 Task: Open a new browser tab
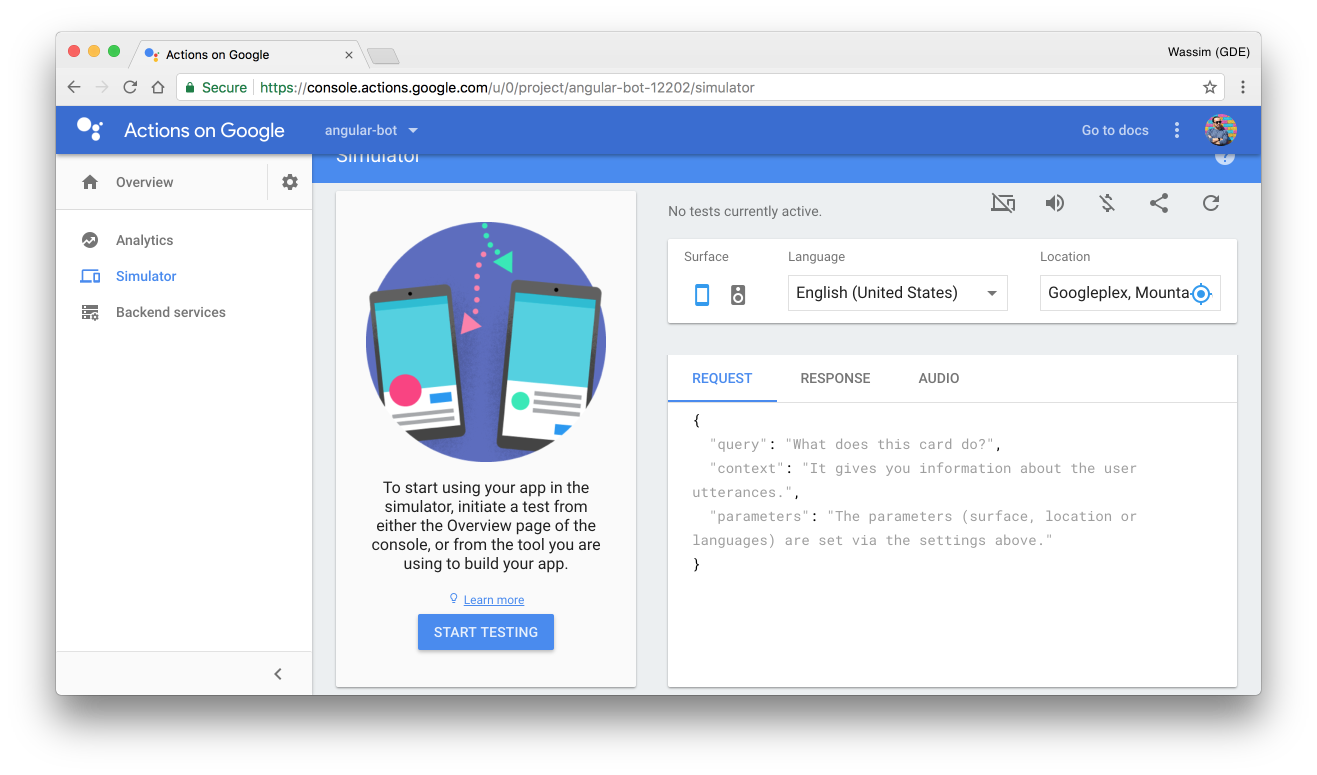point(383,56)
